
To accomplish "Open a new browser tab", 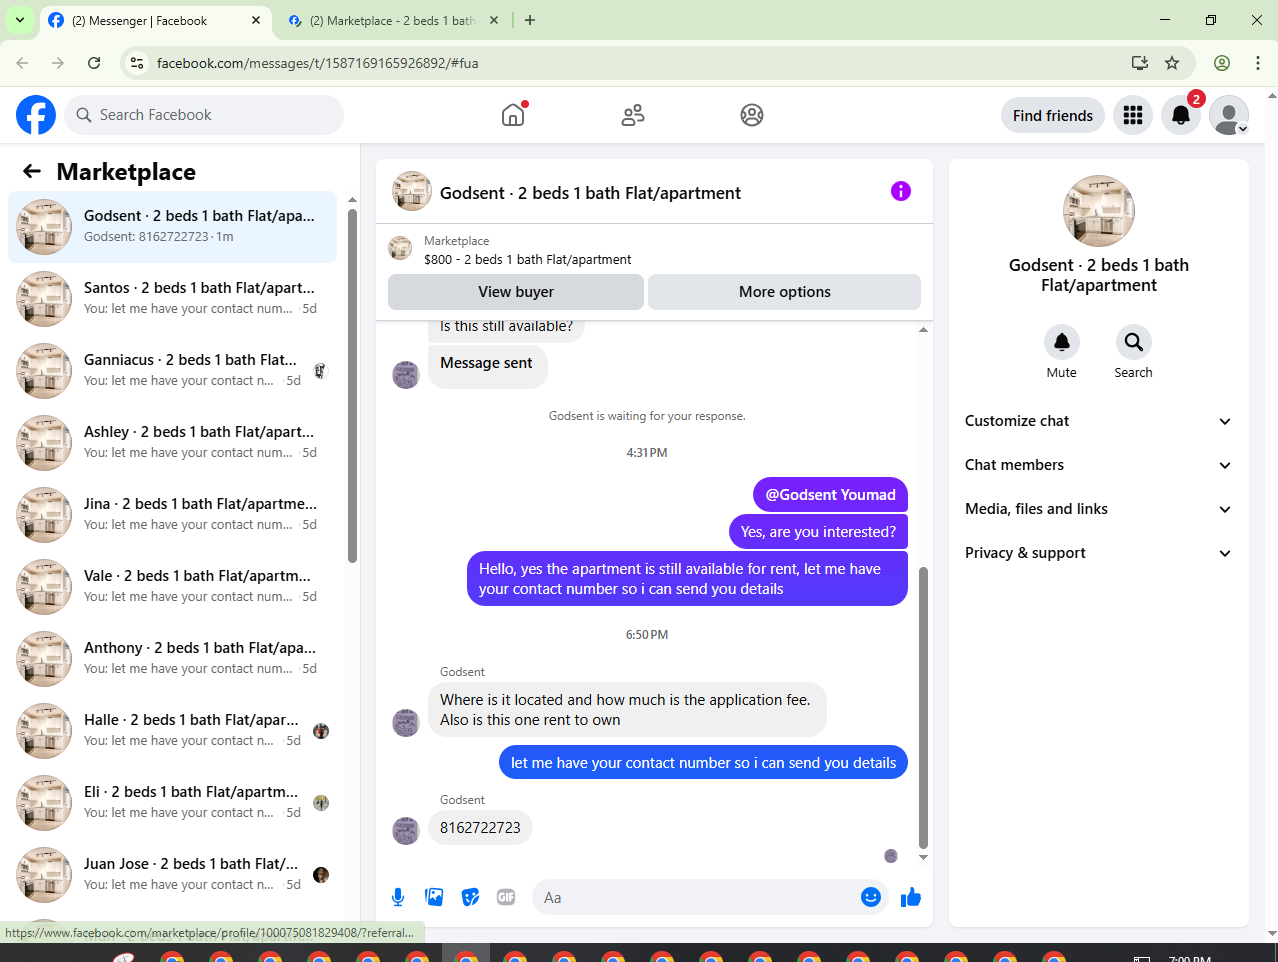I will pos(530,20).
